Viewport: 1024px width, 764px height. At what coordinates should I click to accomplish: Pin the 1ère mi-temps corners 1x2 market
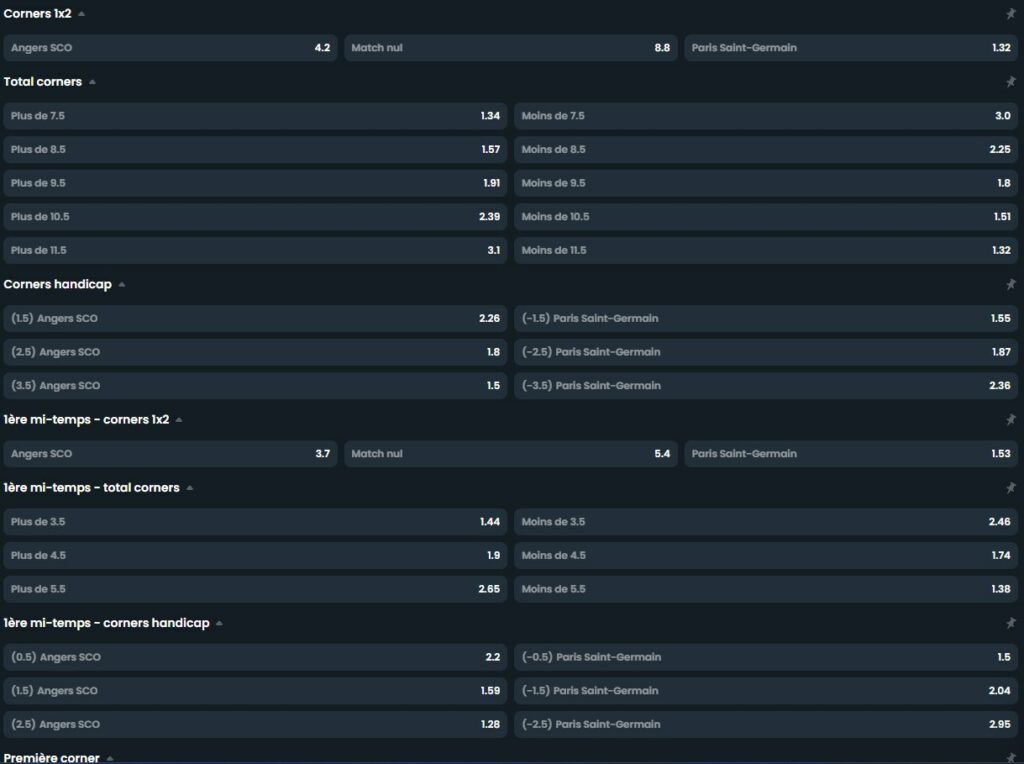tap(1011, 420)
